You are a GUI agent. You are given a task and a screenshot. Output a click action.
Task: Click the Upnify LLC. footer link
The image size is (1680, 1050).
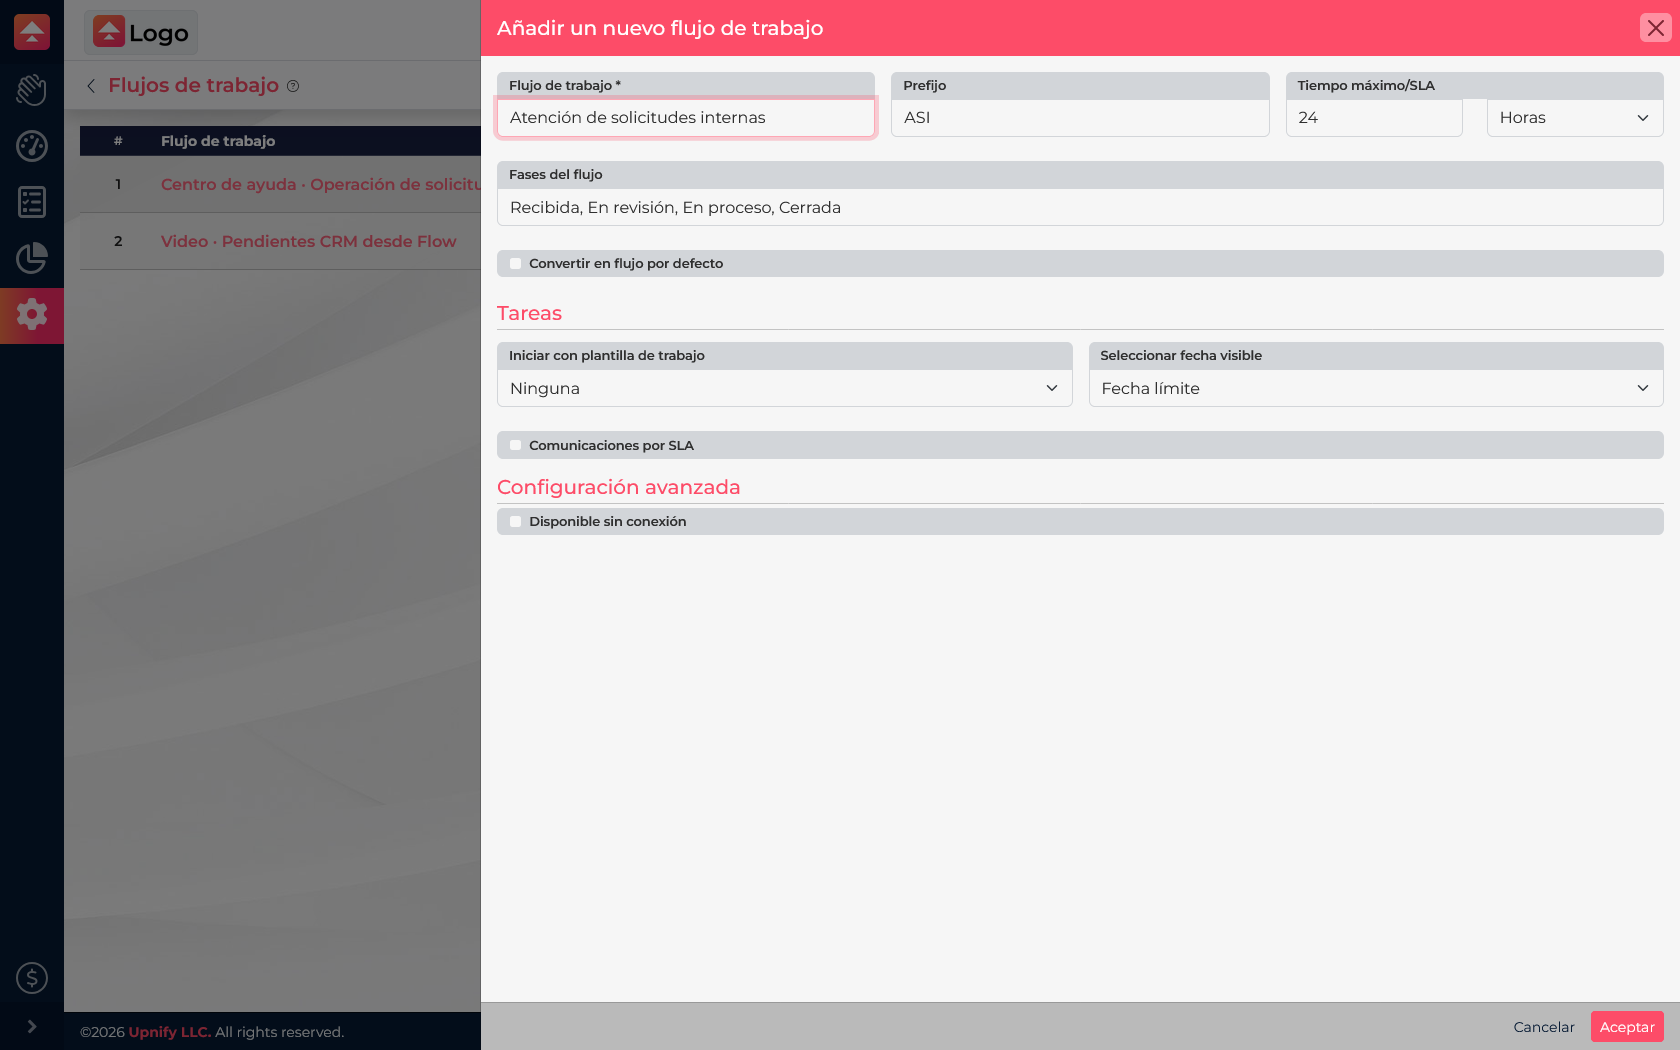170,1032
